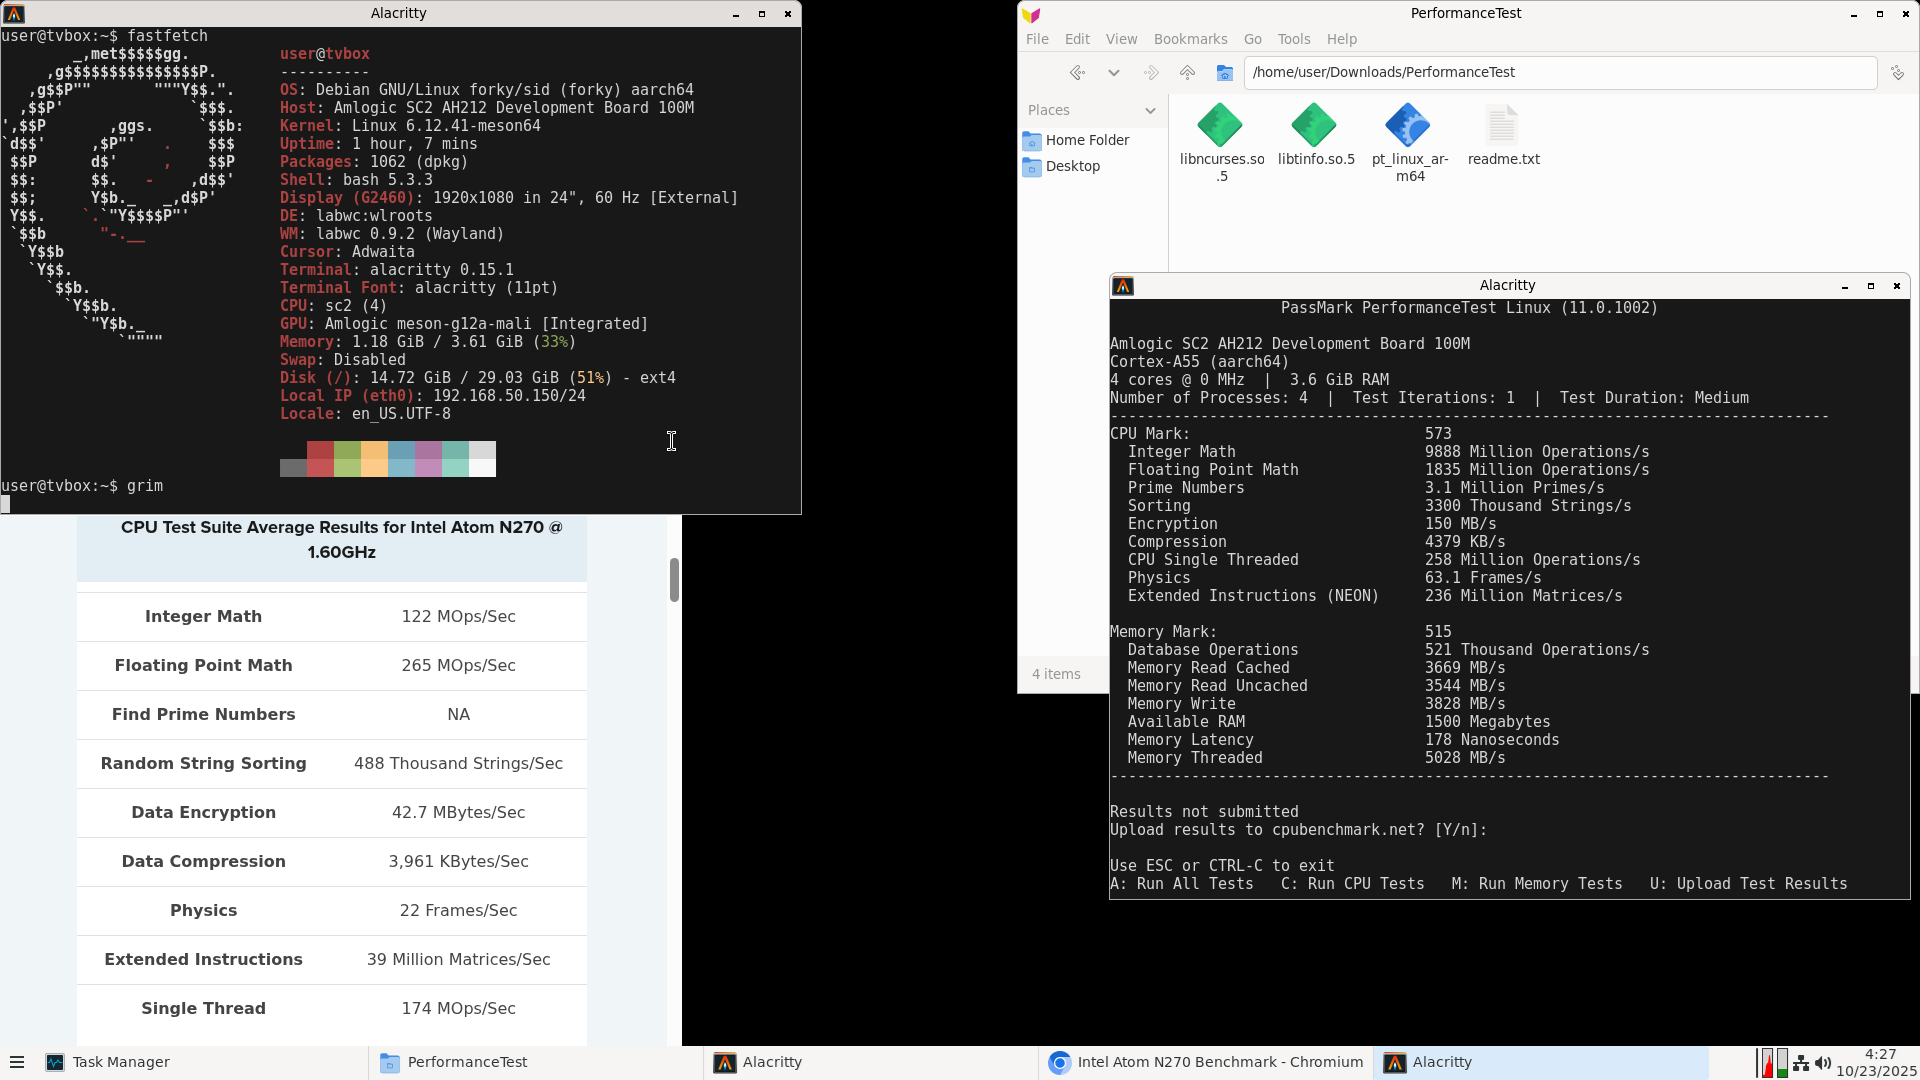Expand the Places side pane dropdown
Image resolution: width=1920 pixels, height=1080 pixels.
1150,110
